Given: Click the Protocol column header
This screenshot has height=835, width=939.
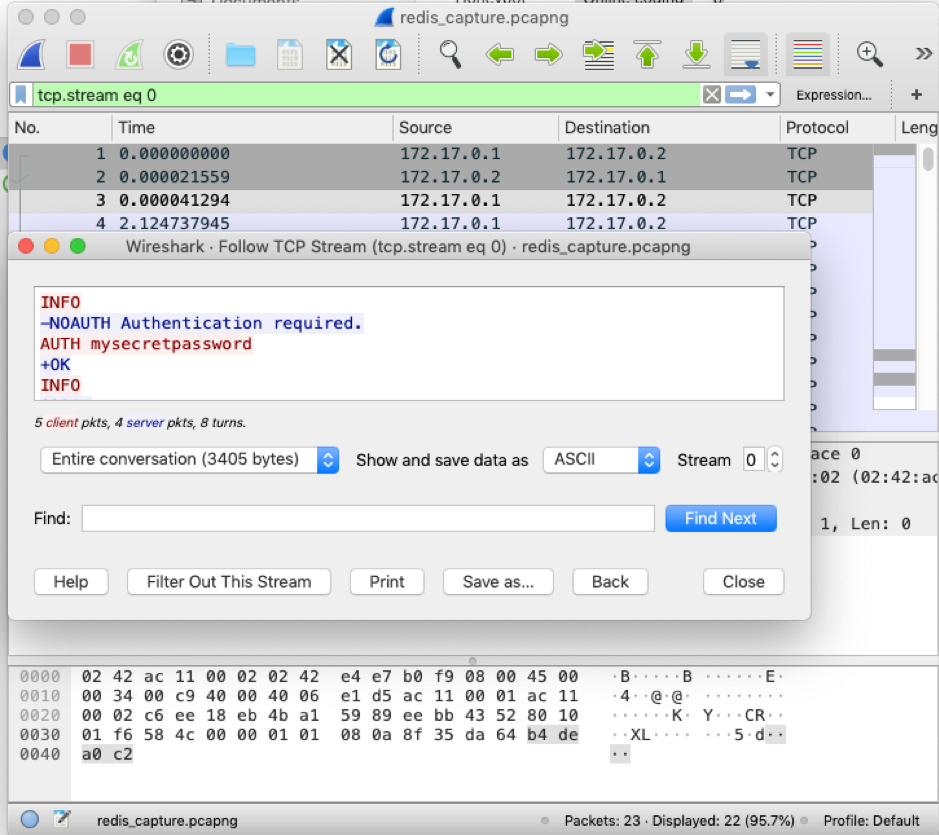Looking at the screenshot, I should click(817, 128).
